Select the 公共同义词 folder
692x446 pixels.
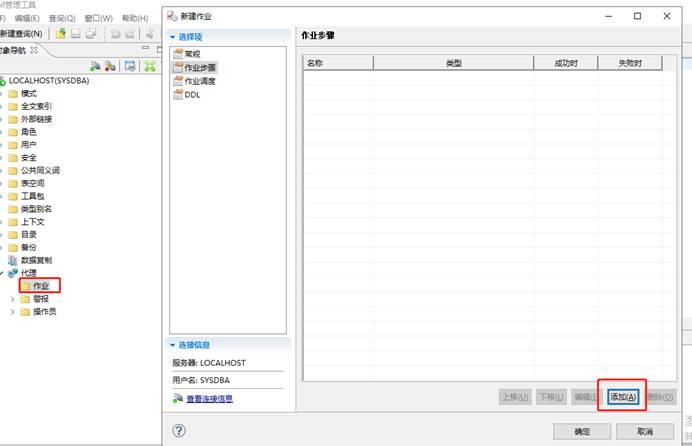pos(40,170)
